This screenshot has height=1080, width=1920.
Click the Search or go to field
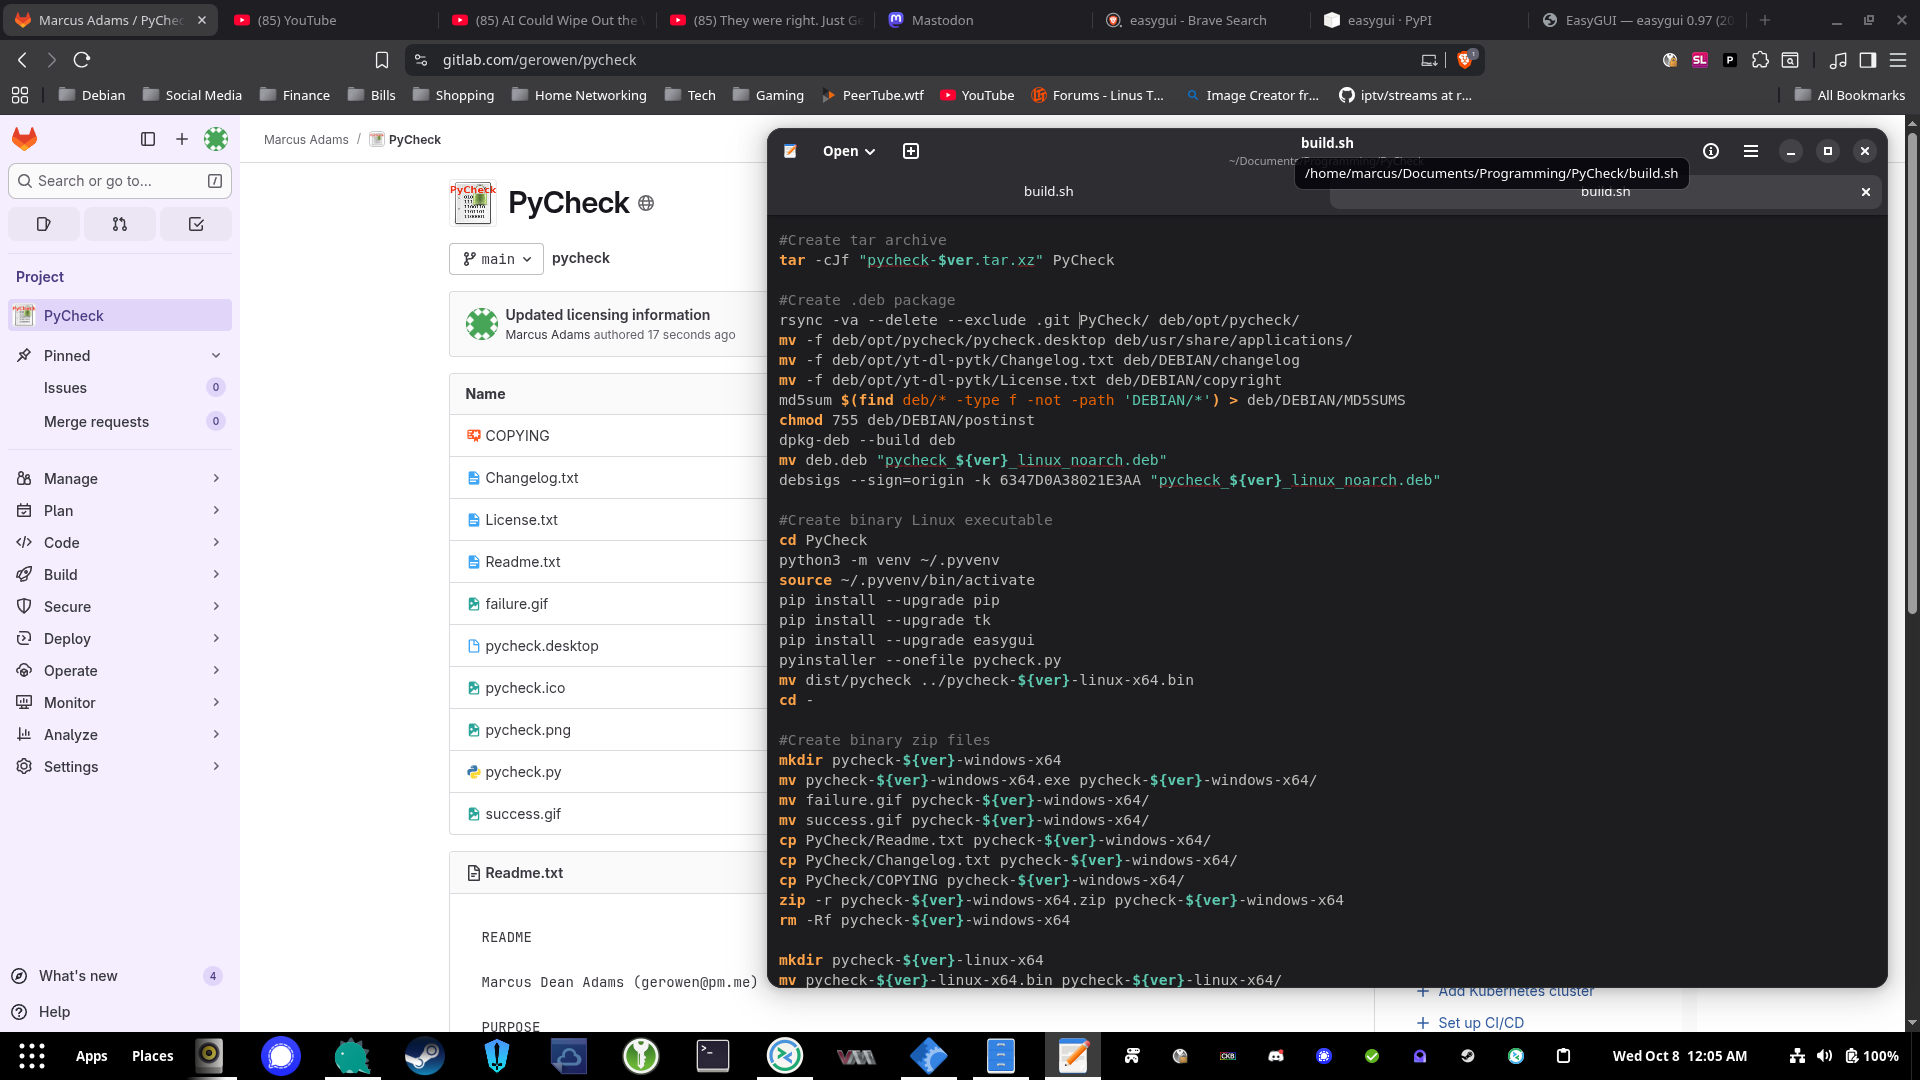pyautogui.click(x=119, y=181)
